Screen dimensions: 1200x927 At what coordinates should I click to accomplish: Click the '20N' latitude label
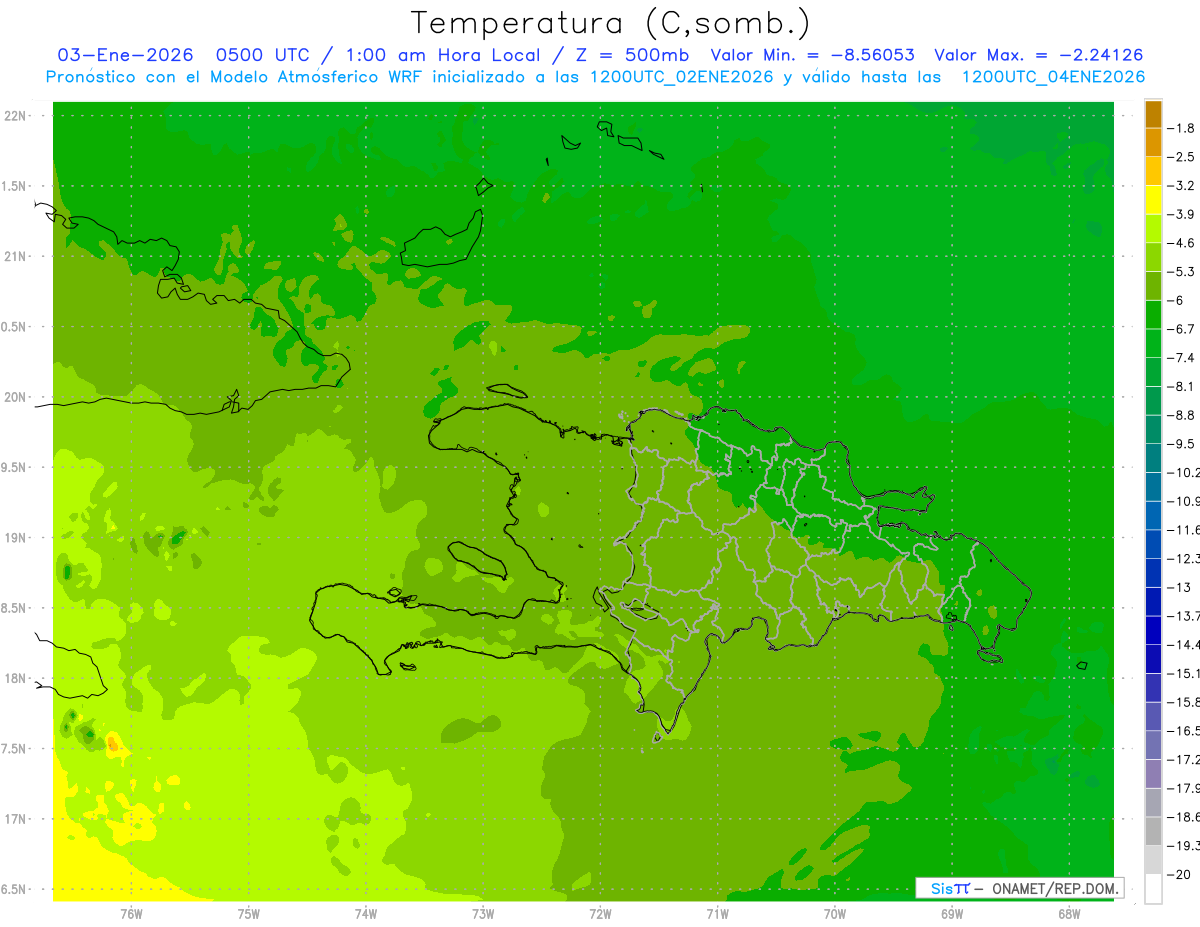point(14,397)
